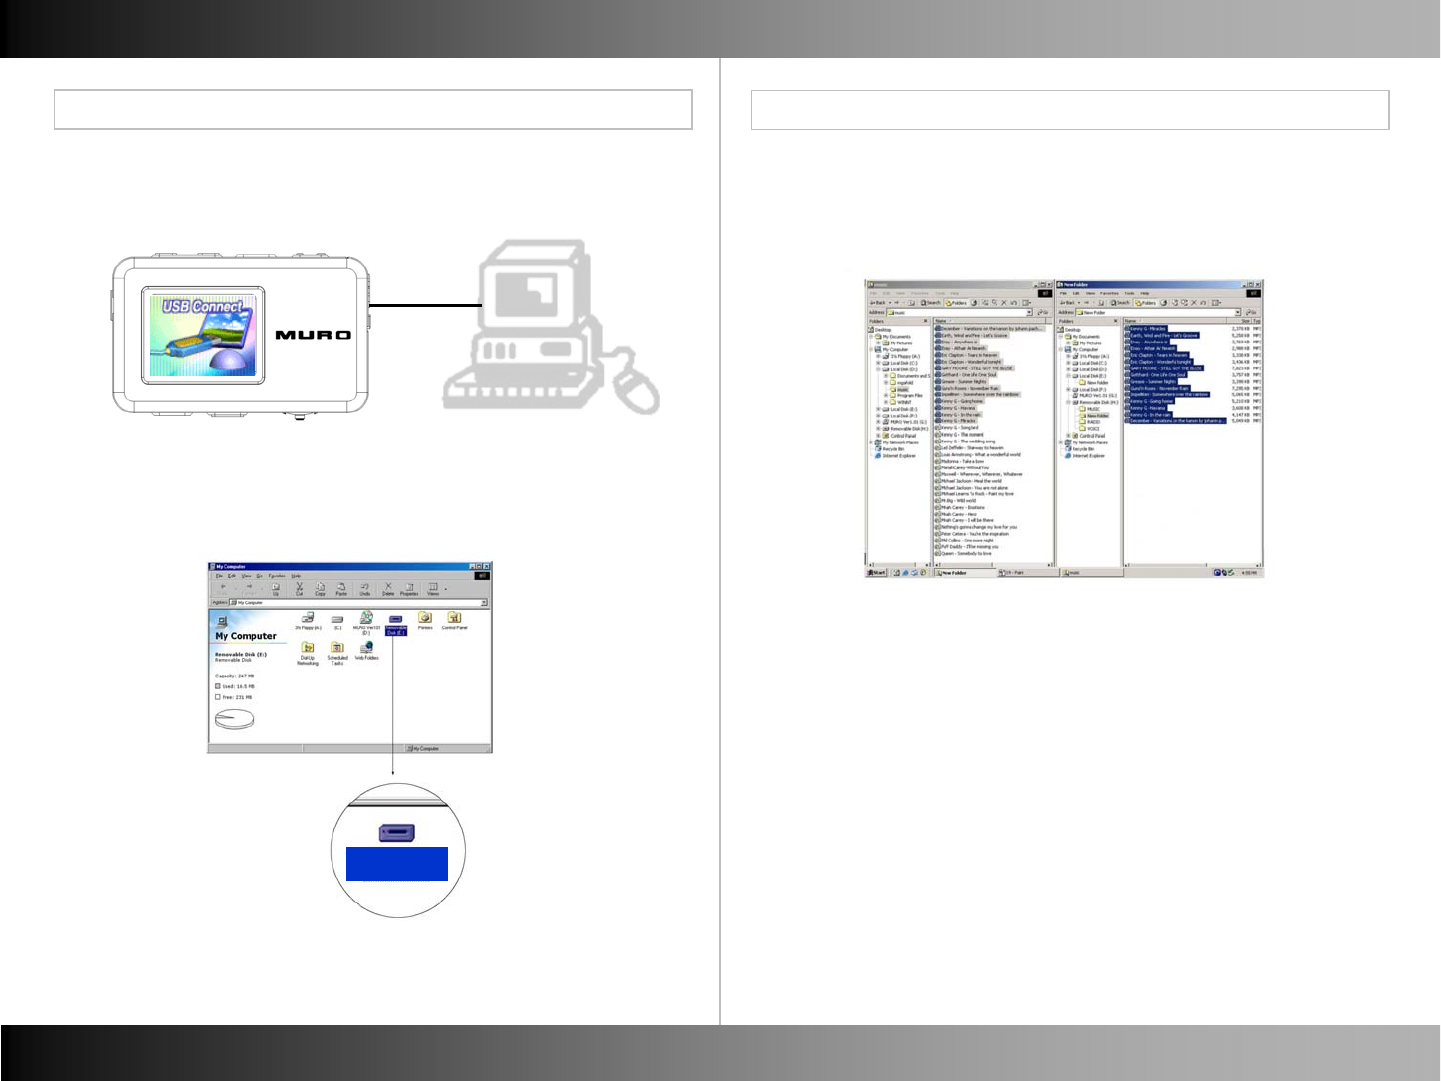Close the Folders pane in the music window
The width and height of the screenshot is (1441, 1081).
pyautogui.click(x=927, y=321)
